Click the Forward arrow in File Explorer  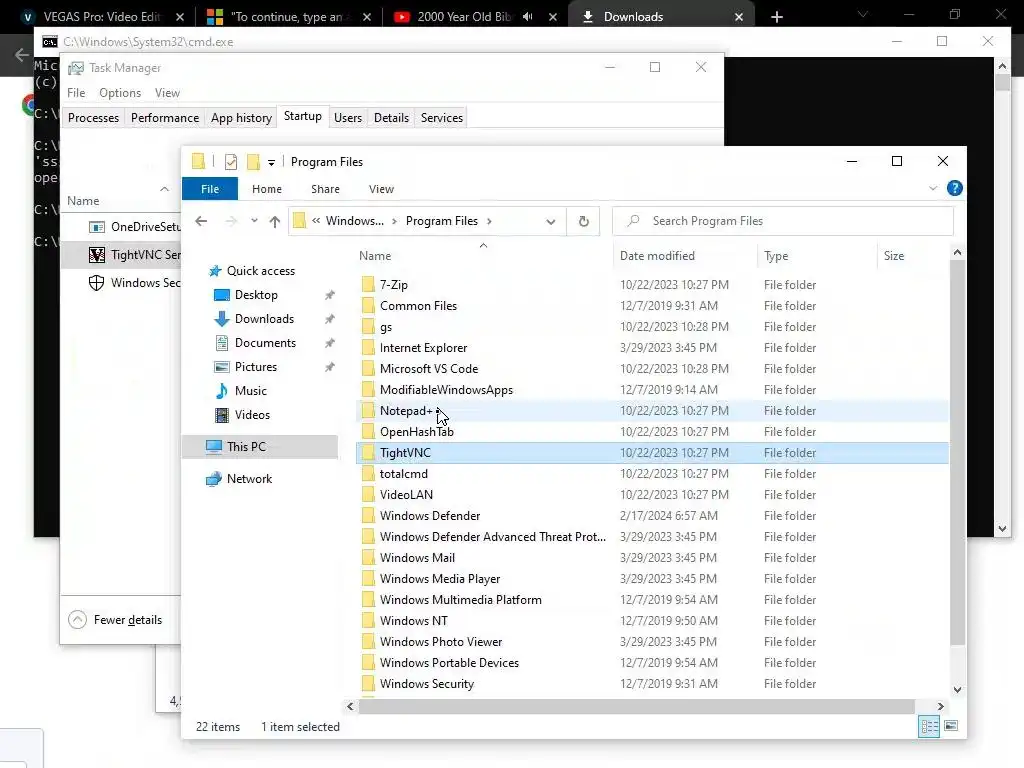pos(231,221)
